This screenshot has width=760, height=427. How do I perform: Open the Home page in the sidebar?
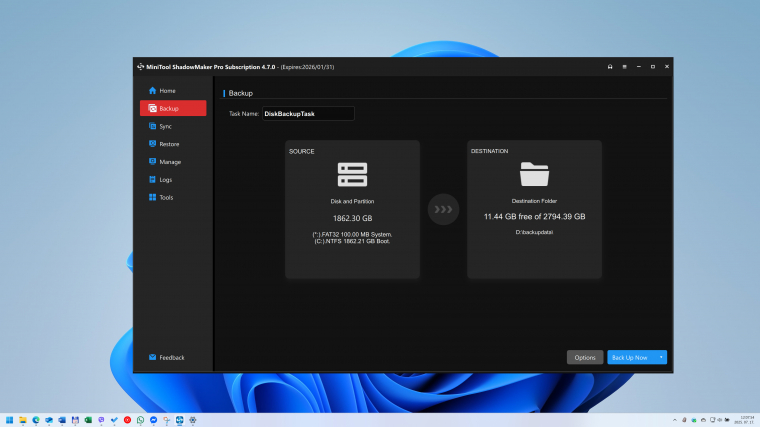pyautogui.click(x=173, y=91)
